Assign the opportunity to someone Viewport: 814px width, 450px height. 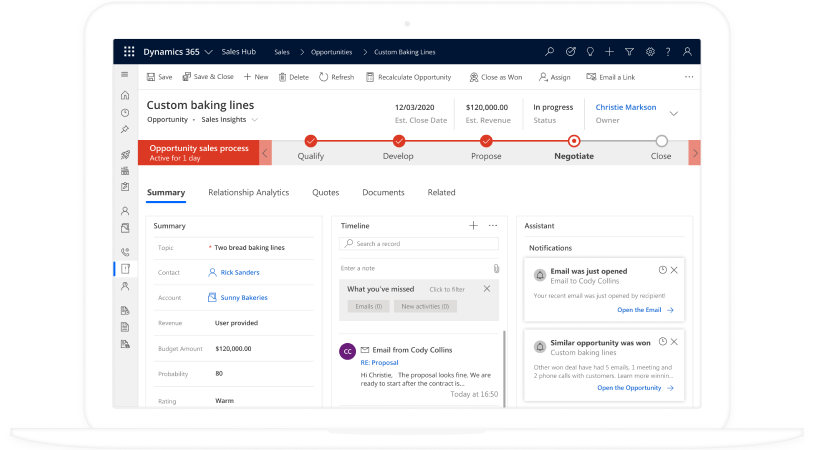pos(554,77)
